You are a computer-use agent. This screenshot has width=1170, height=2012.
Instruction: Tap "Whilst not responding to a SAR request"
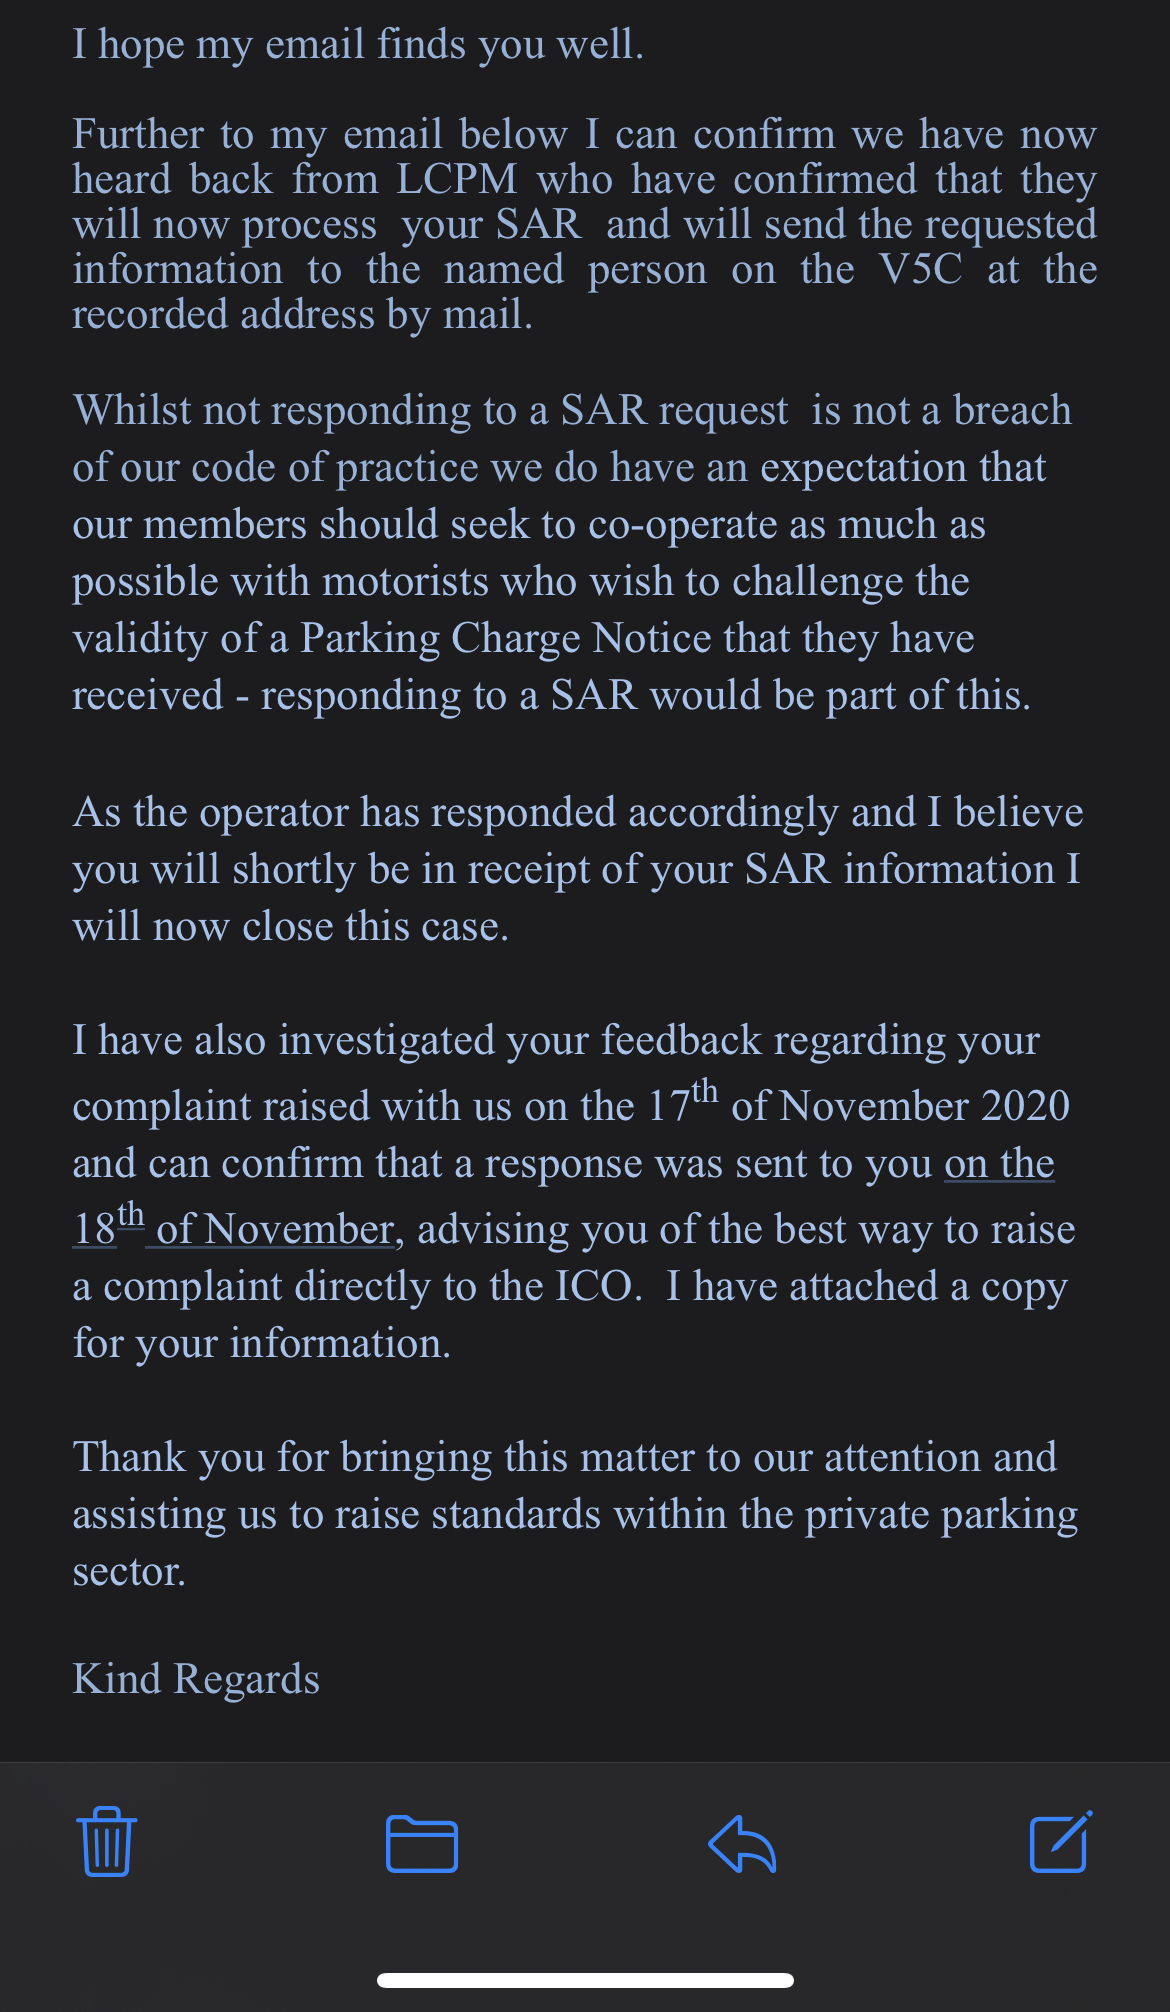click(x=430, y=410)
